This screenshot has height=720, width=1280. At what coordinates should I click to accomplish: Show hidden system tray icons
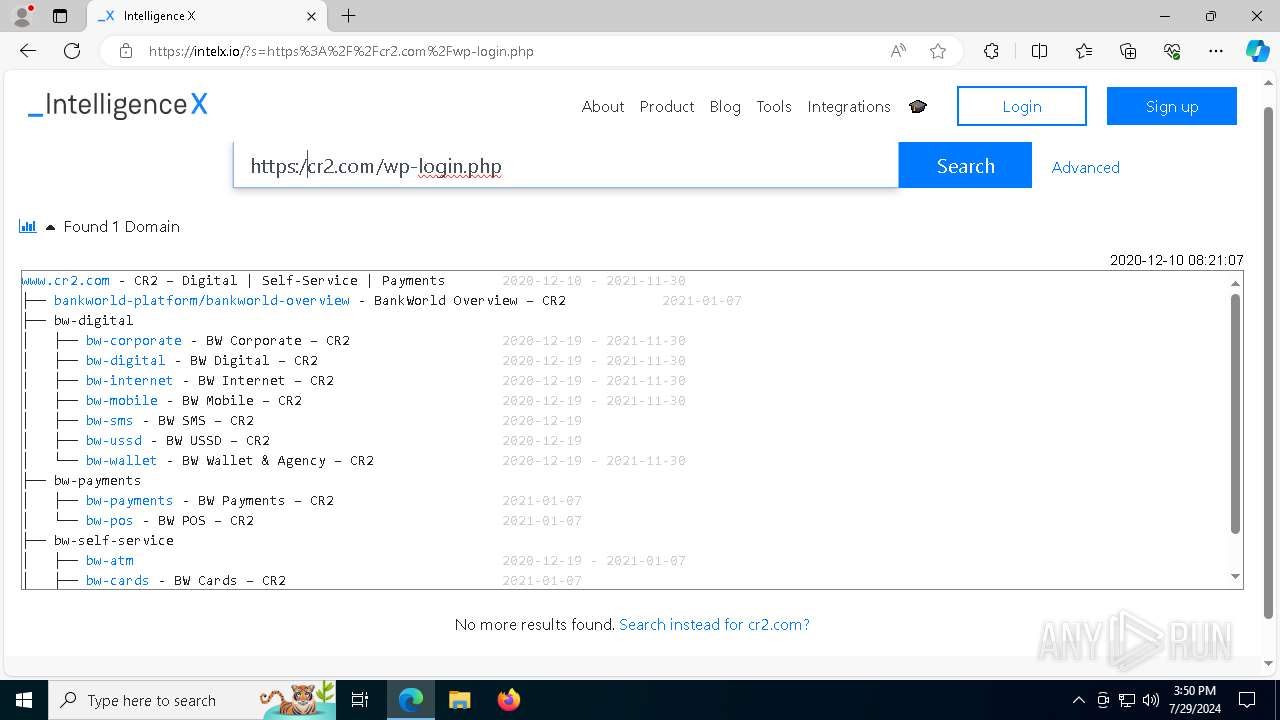[x=1078, y=700]
